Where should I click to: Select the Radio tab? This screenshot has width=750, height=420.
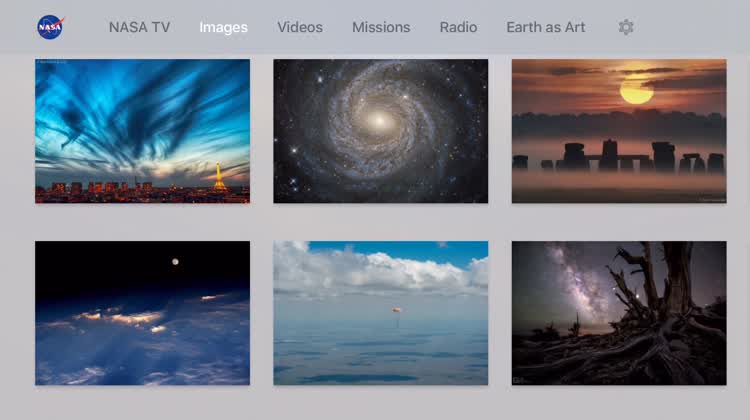(x=458, y=27)
